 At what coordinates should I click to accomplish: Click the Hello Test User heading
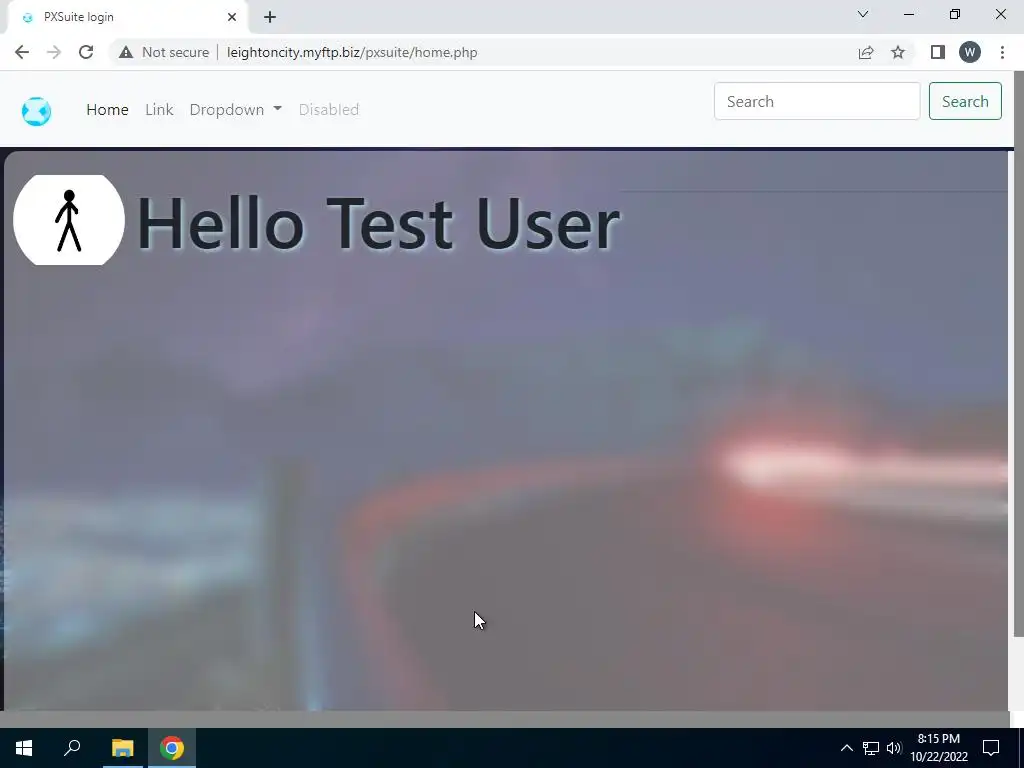click(x=378, y=223)
